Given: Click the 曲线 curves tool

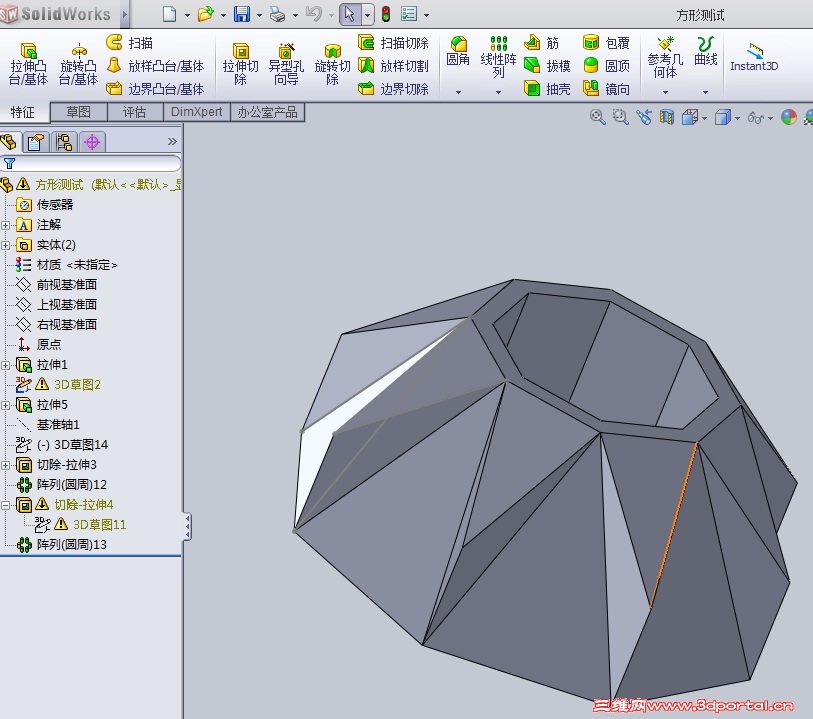Looking at the screenshot, I should click(x=706, y=51).
